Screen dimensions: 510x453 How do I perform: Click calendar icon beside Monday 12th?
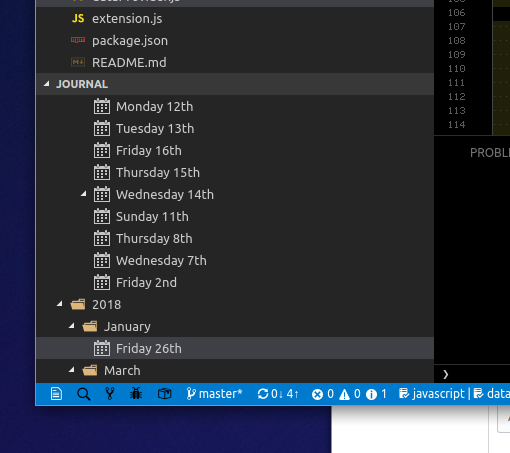tap(102, 106)
